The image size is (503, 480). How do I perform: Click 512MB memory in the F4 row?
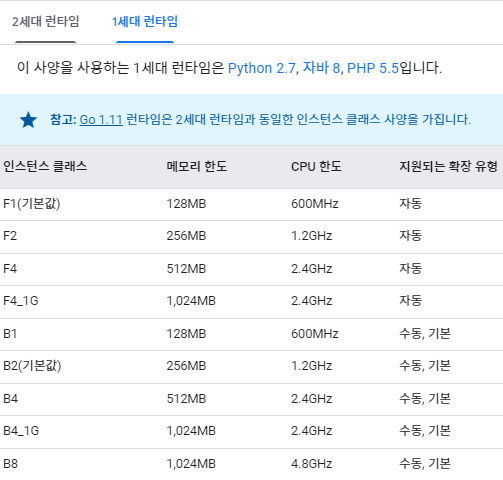click(x=186, y=269)
